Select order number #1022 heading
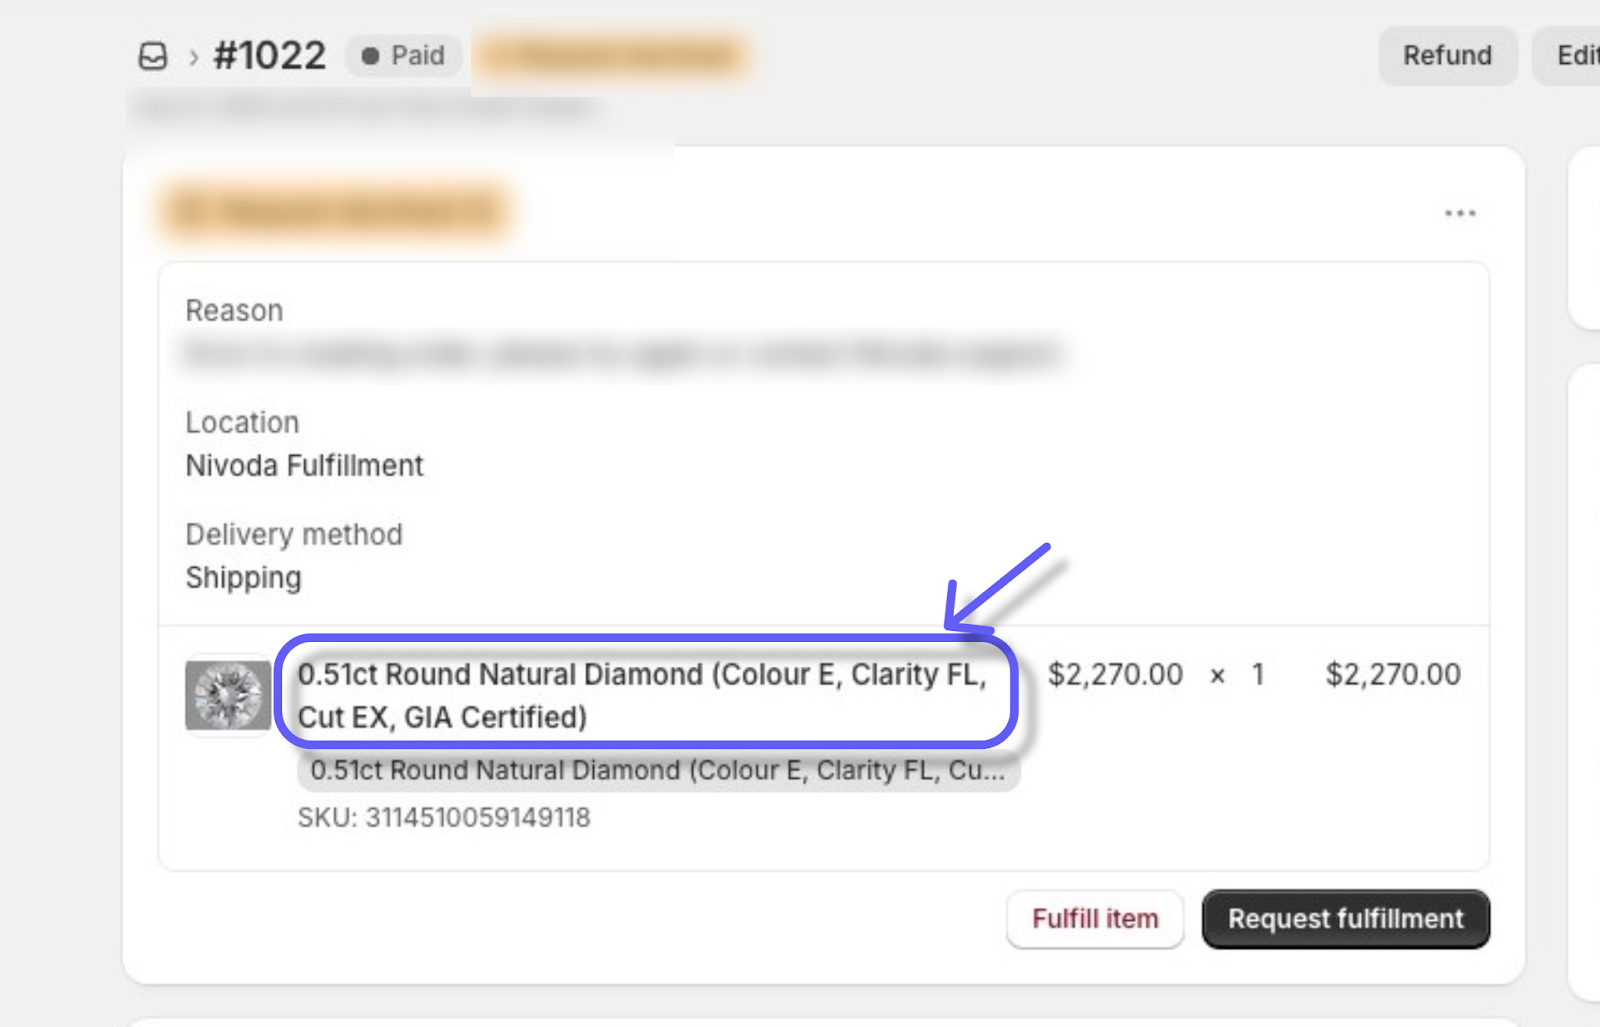1600x1027 pixels. (x=270, y=55)
